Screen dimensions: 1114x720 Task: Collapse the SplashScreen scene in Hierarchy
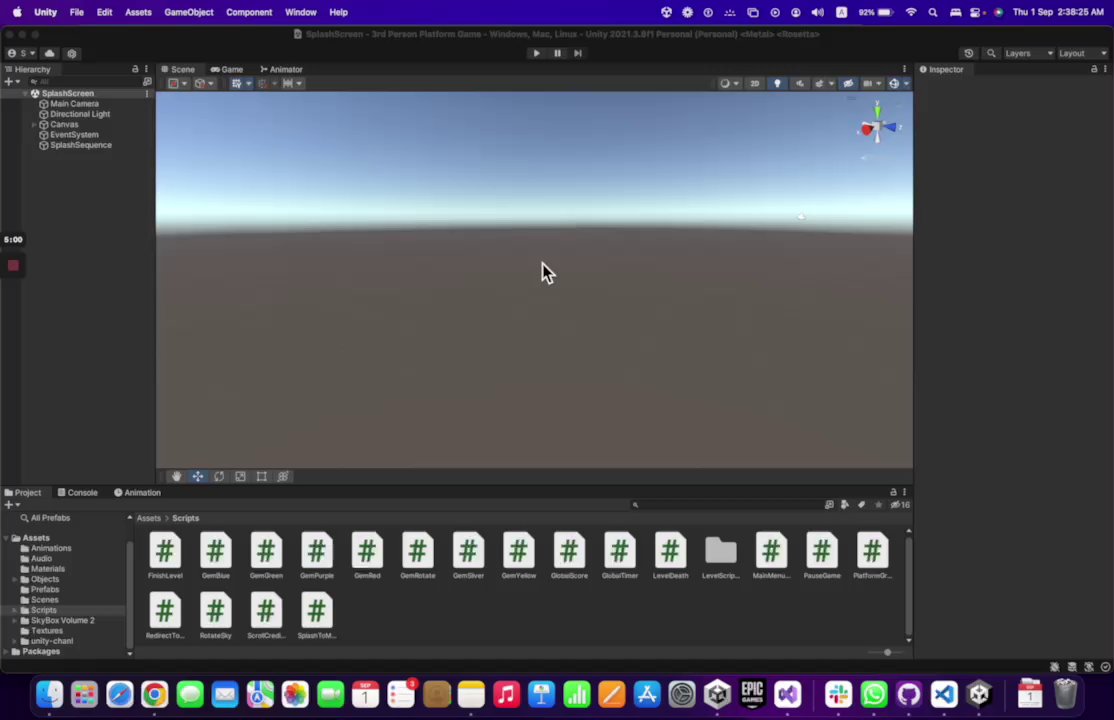click(25, 93)
